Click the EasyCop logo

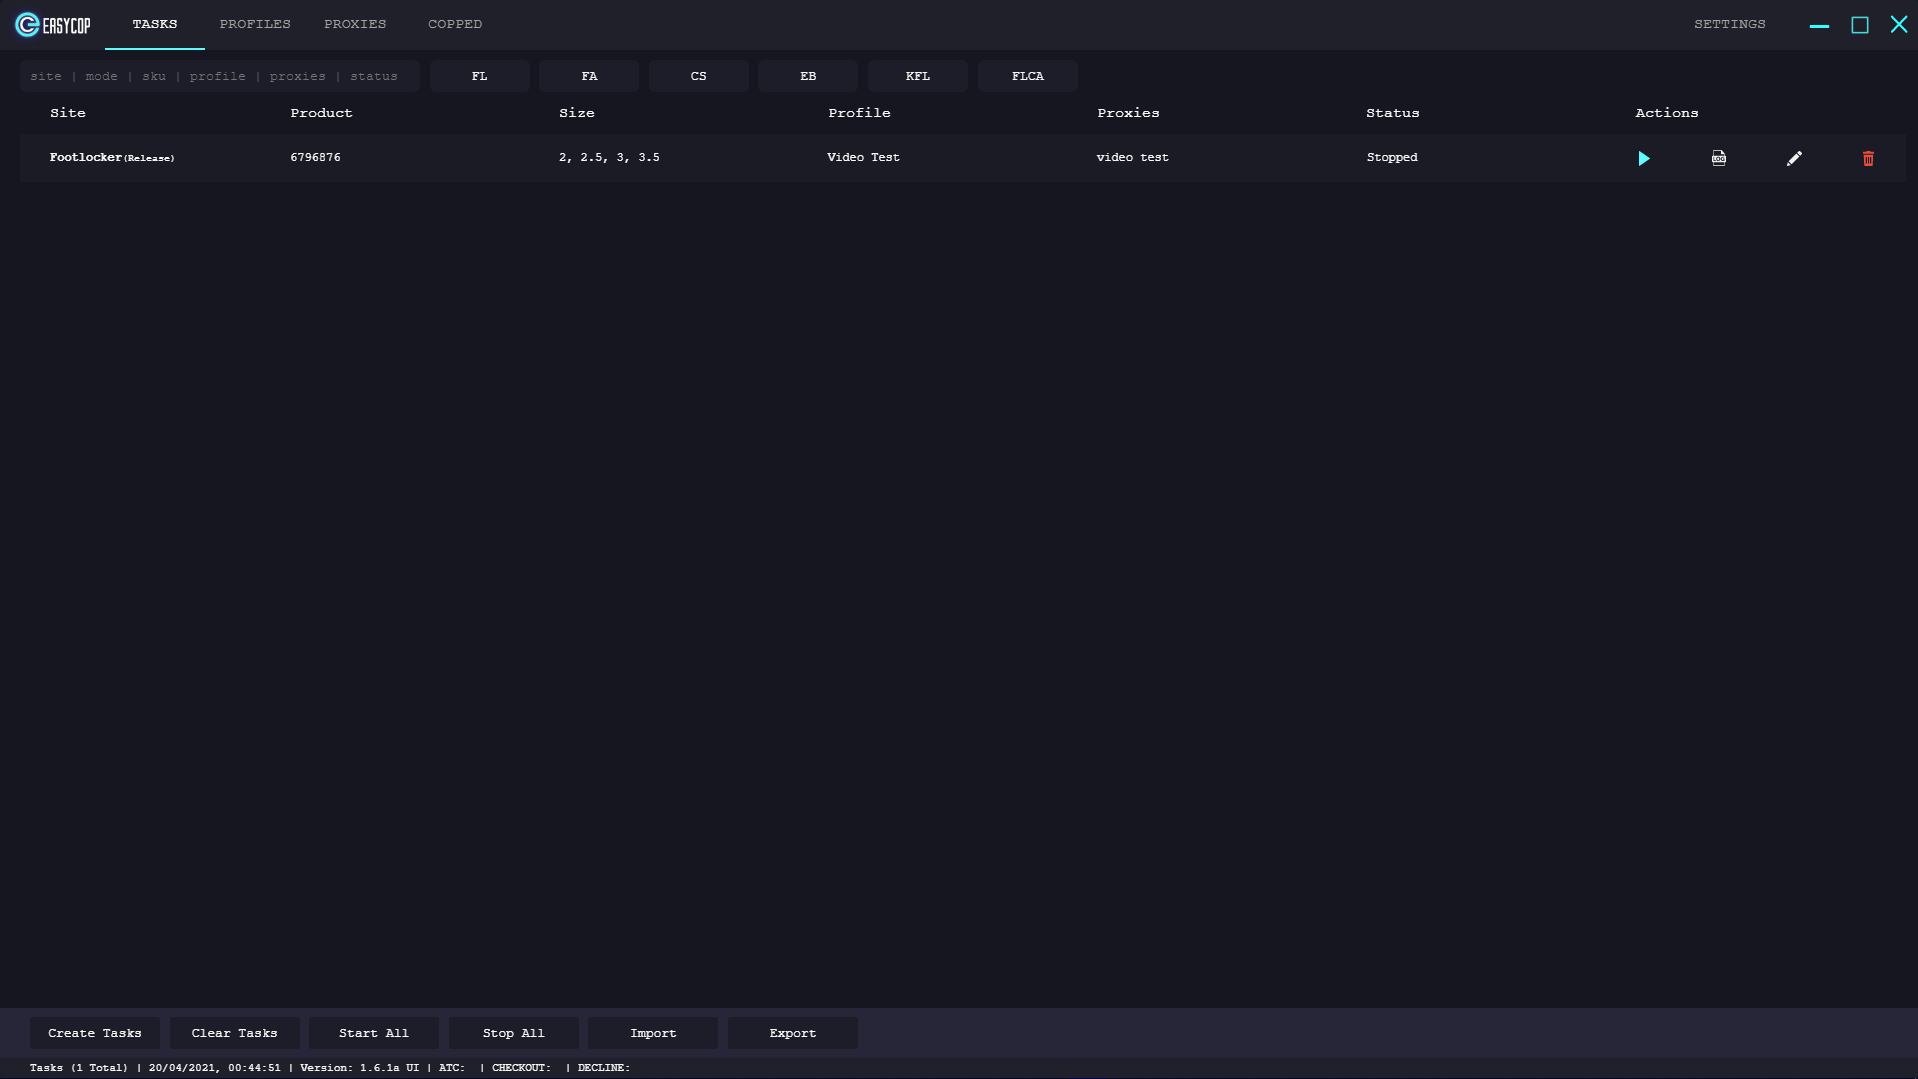53,25
